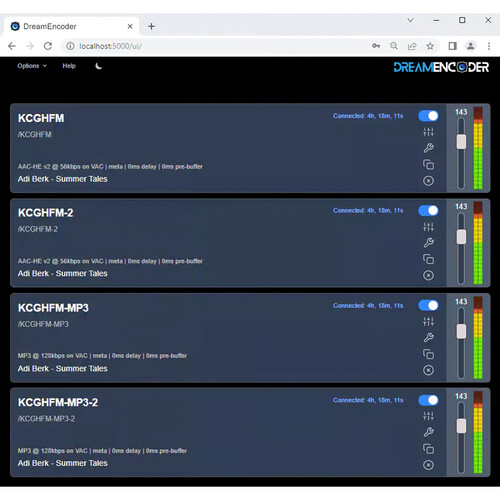Open the Help menu
500x500 pixels.
69,66
